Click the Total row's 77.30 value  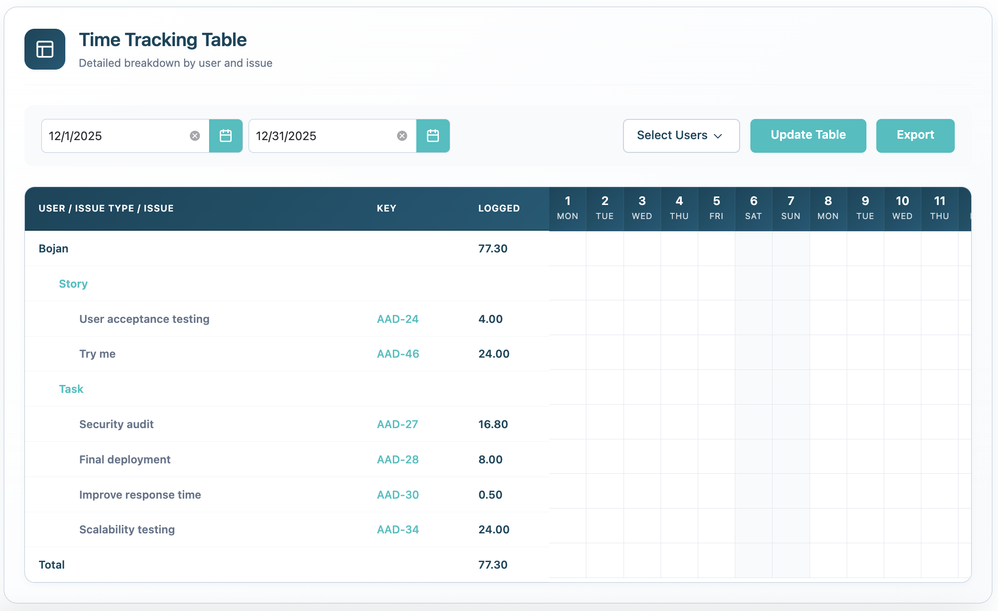coord(493,565)
